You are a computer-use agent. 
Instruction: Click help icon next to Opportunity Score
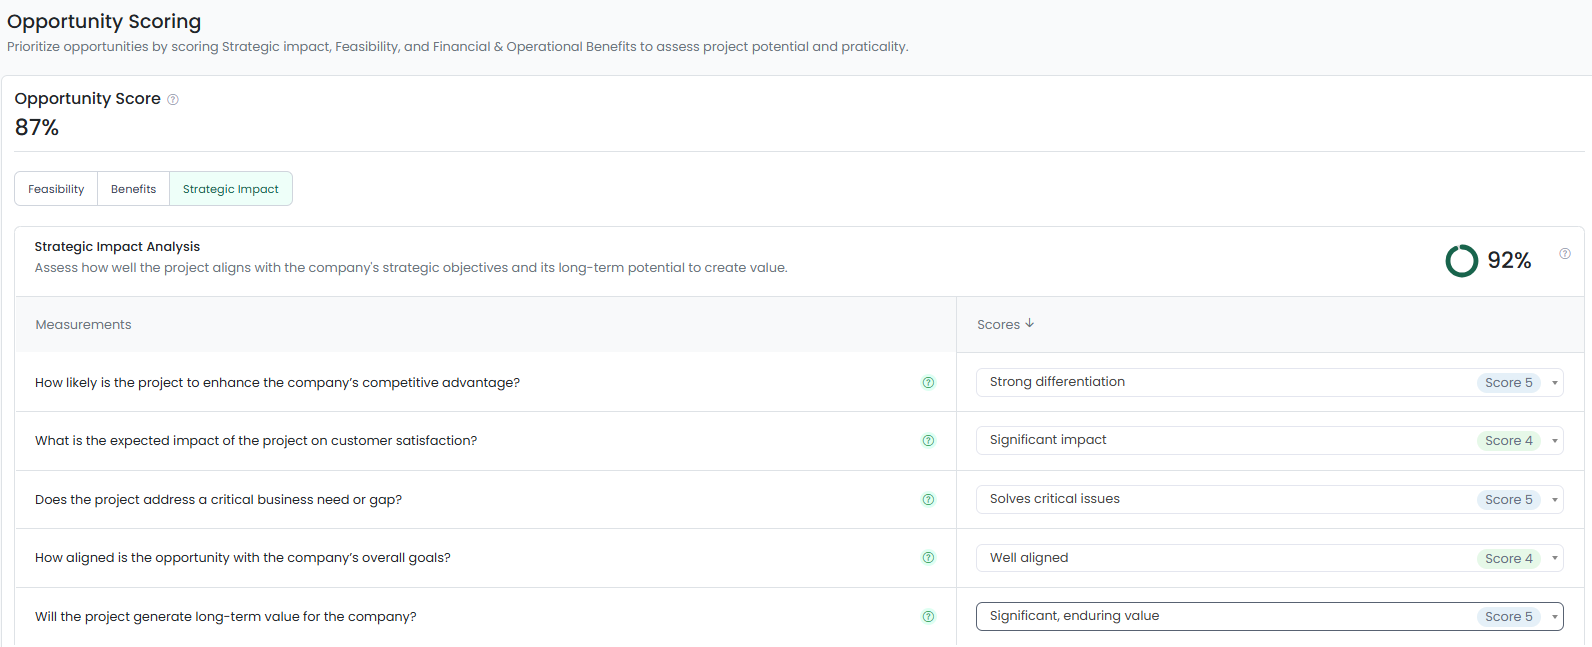[x=173, y=99]
